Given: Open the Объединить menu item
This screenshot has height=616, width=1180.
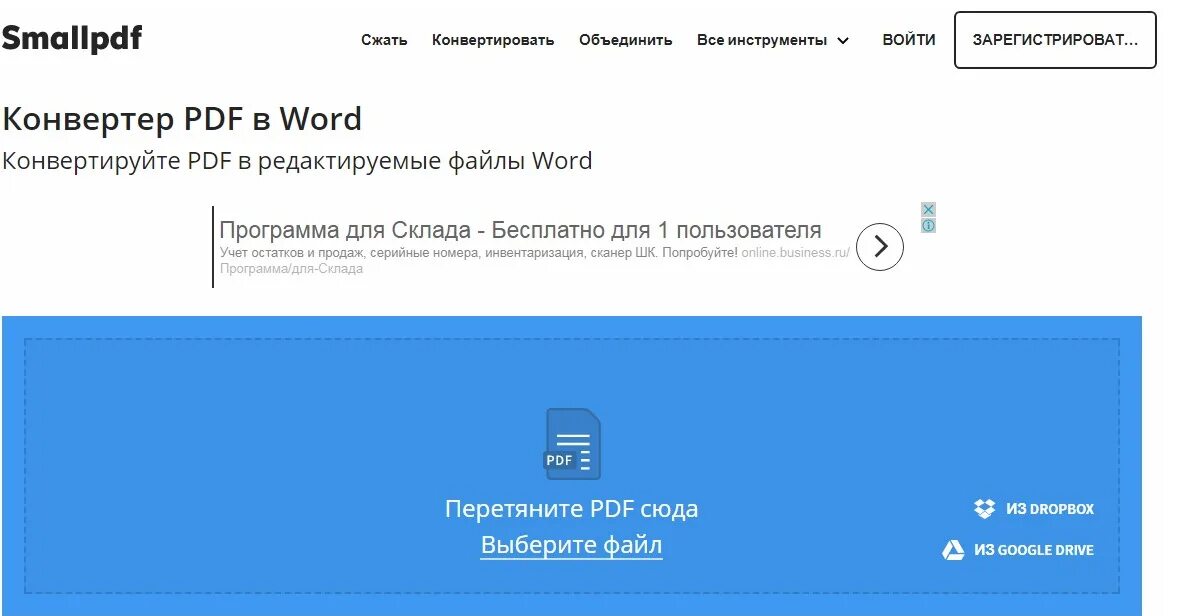Looking at the screenshot, I should [x=625, y=40].
